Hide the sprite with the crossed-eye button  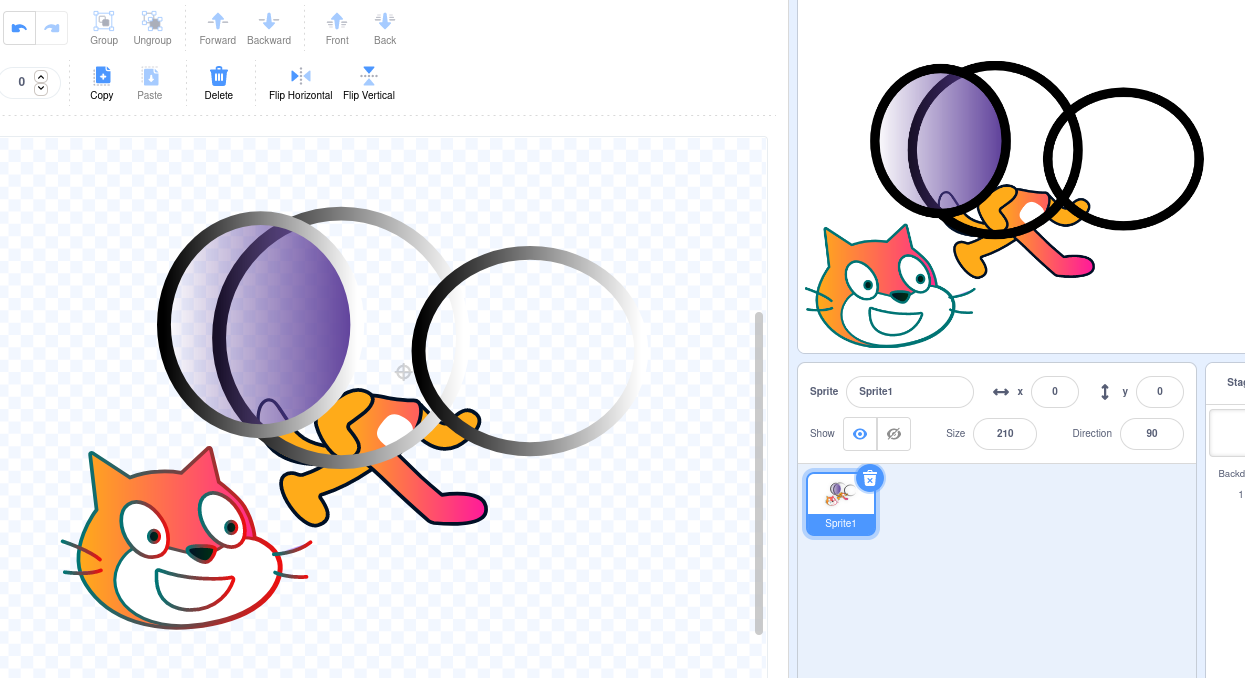coord(894,434)
